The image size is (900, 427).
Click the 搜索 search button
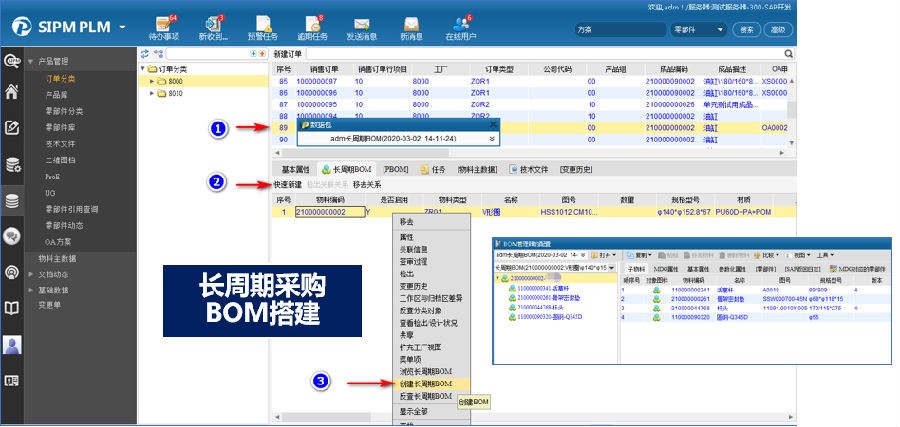click(746, 29)
